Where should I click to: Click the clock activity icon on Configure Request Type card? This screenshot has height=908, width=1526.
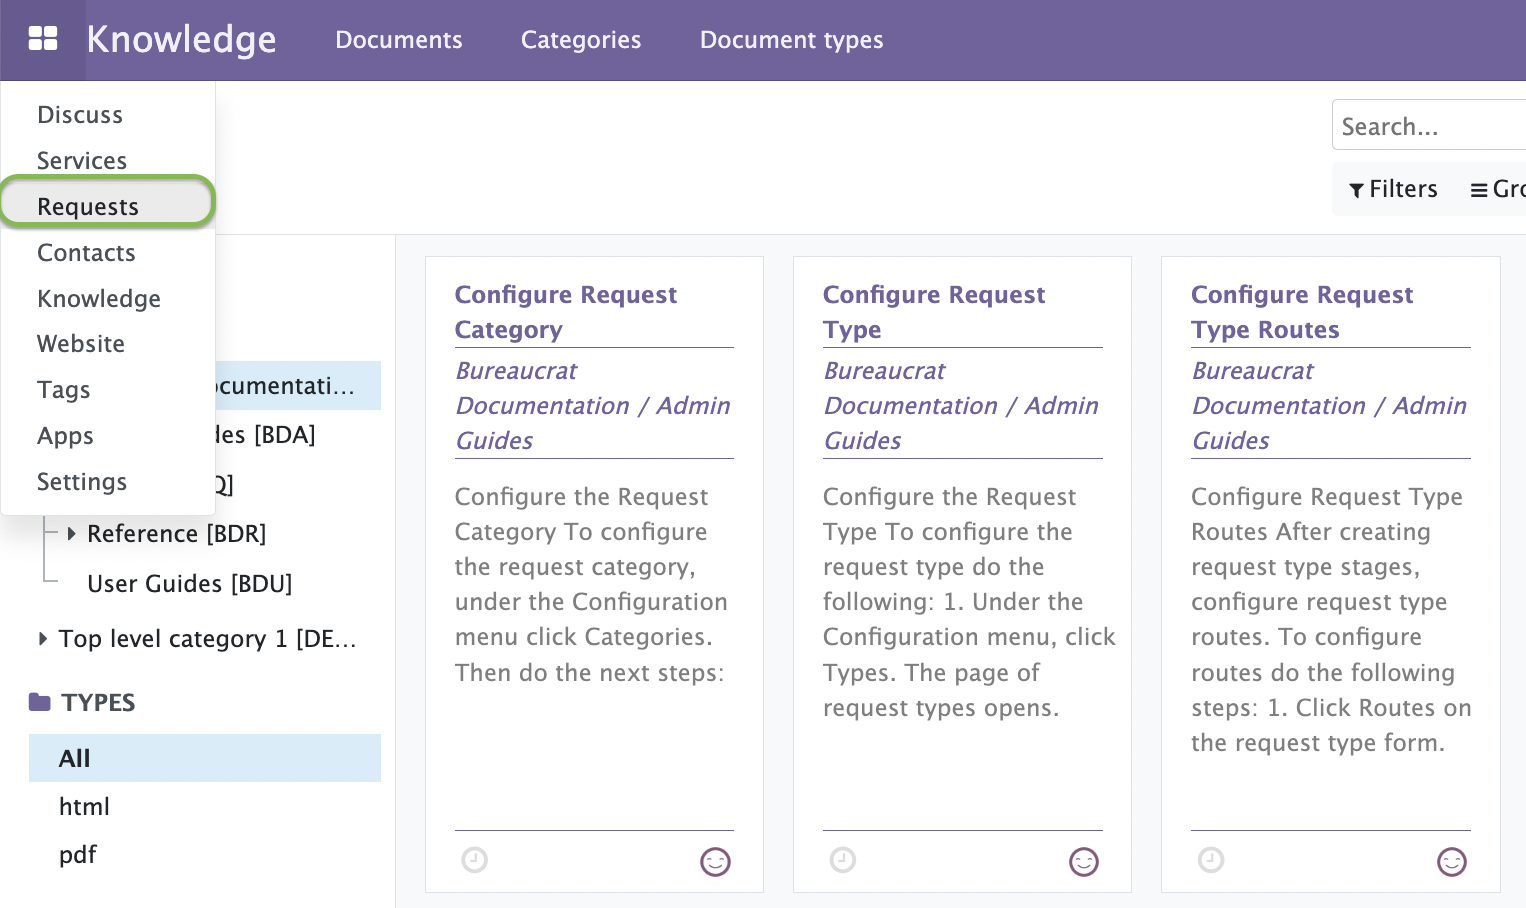(843, 860)
